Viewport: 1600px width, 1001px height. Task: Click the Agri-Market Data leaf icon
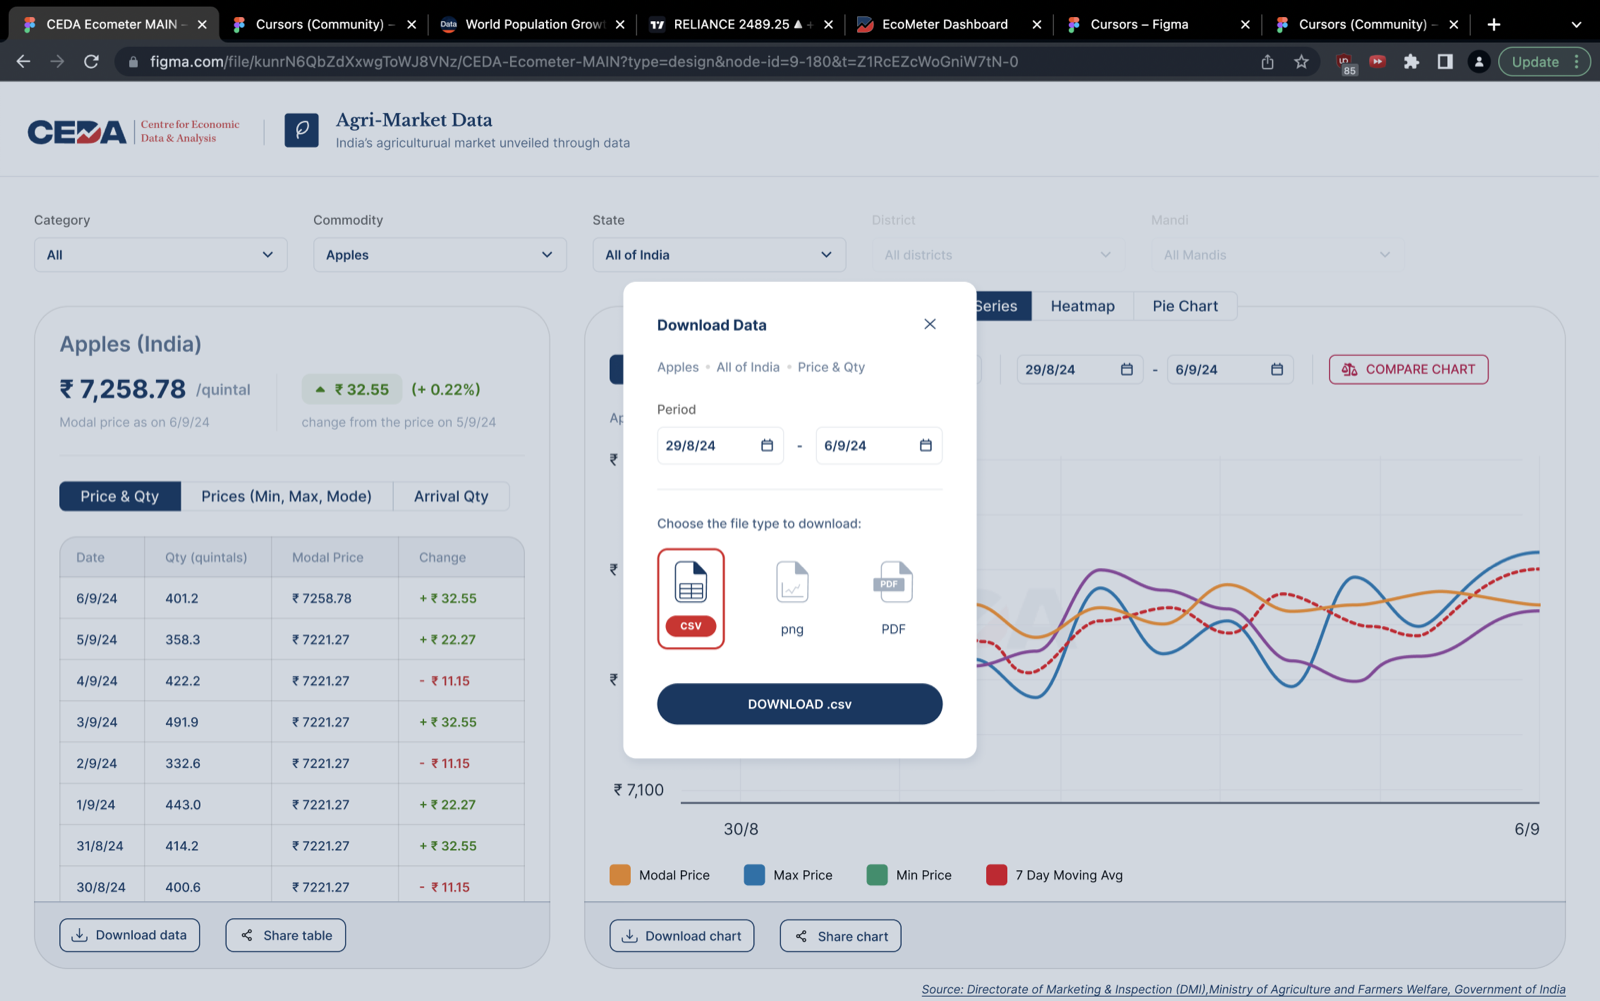coord(301,130)
